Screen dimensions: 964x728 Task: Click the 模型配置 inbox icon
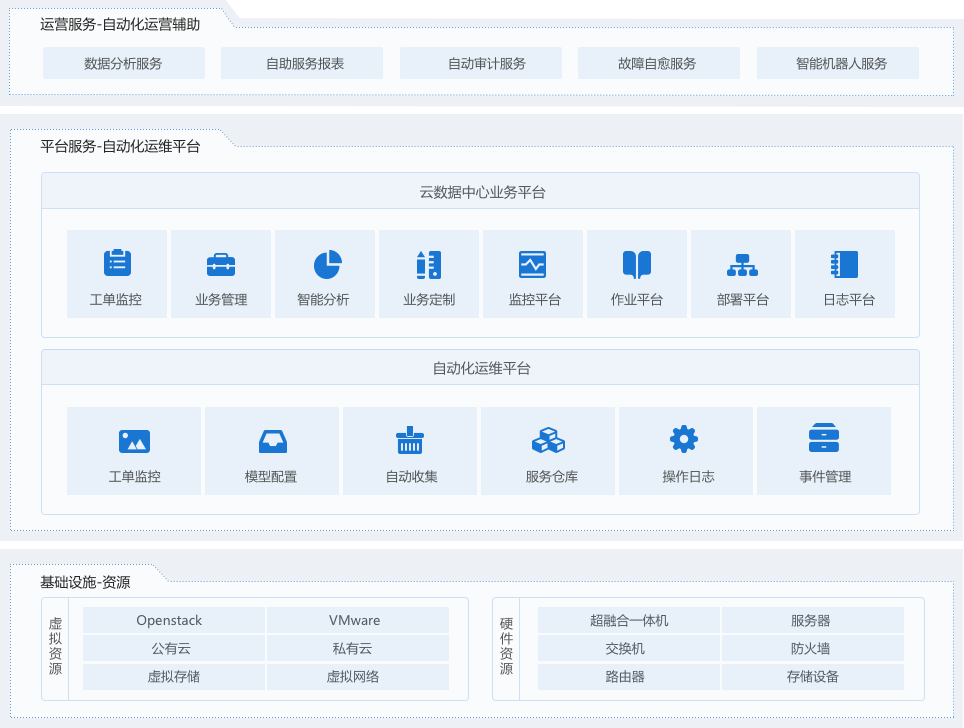click(272, 438)
